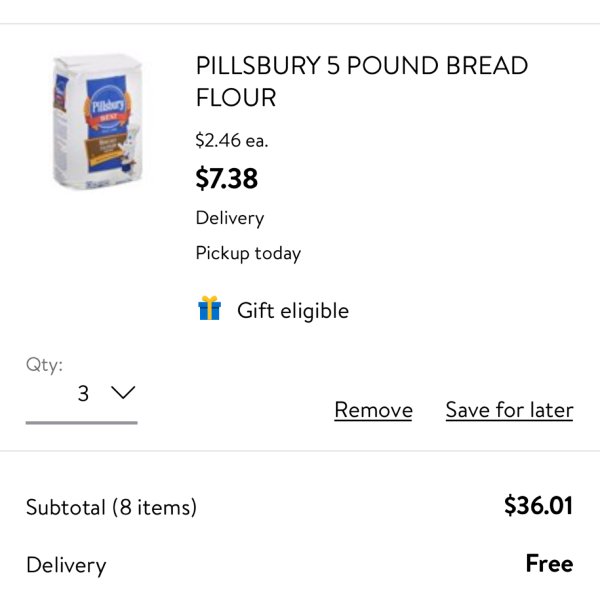Select the Pickup today option
600x600 pixels.
[x=248, y=253]
